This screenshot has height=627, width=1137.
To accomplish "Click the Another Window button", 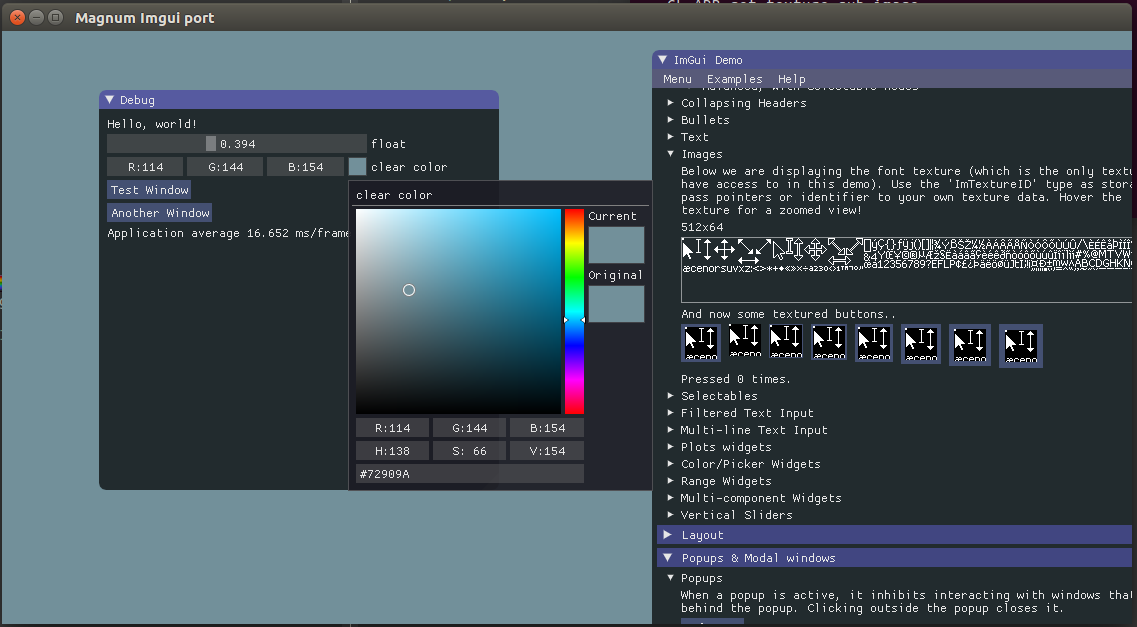I will tap(160, 213).
